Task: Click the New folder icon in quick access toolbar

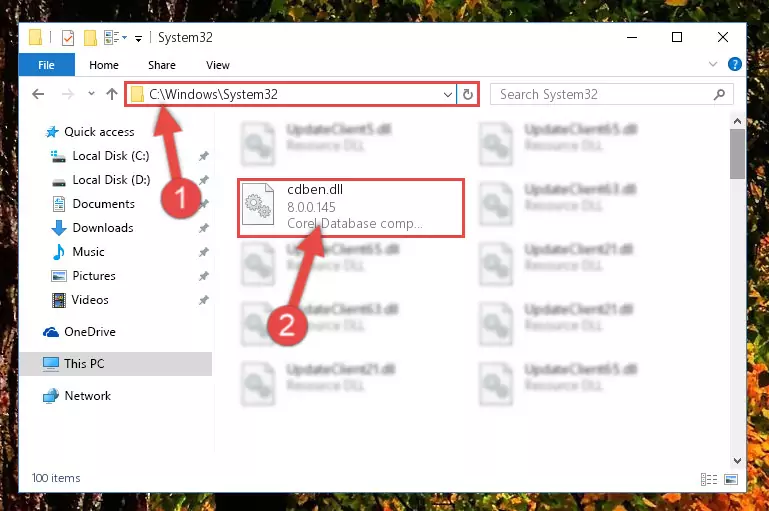Action: pyautogui.click(x=90, y=38)
